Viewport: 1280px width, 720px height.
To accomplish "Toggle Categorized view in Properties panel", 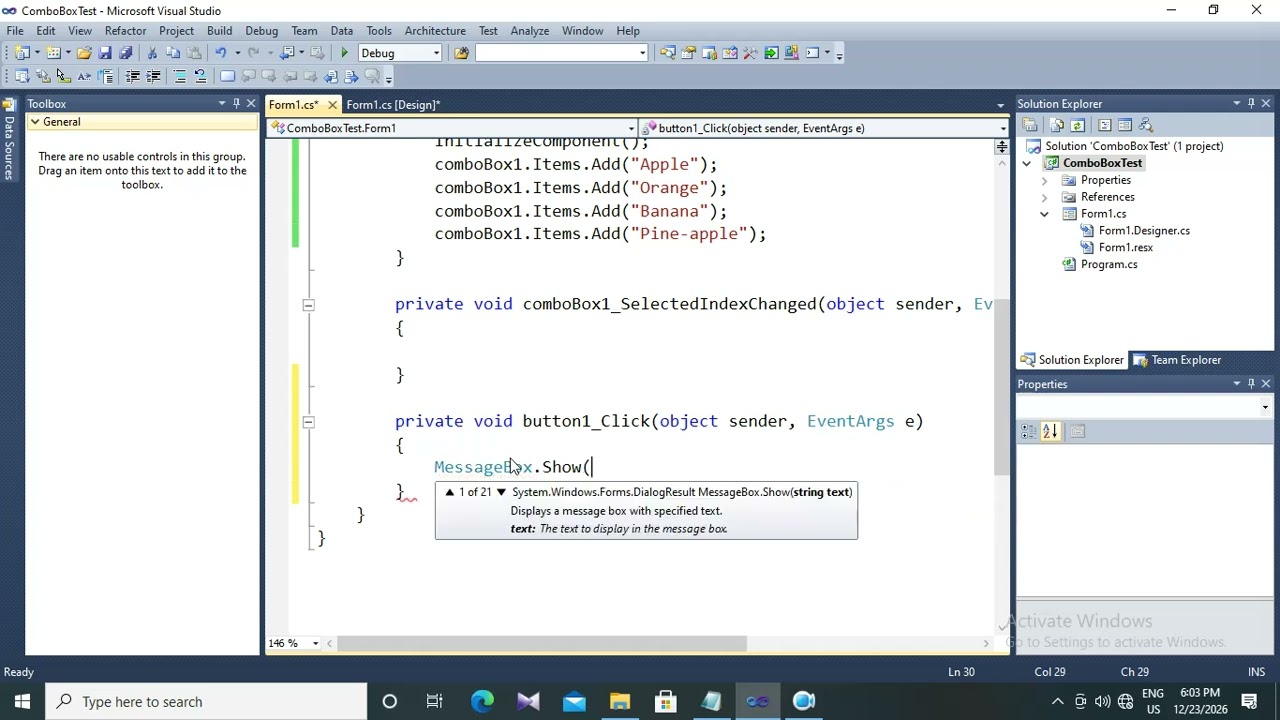I will point(1029,431).
